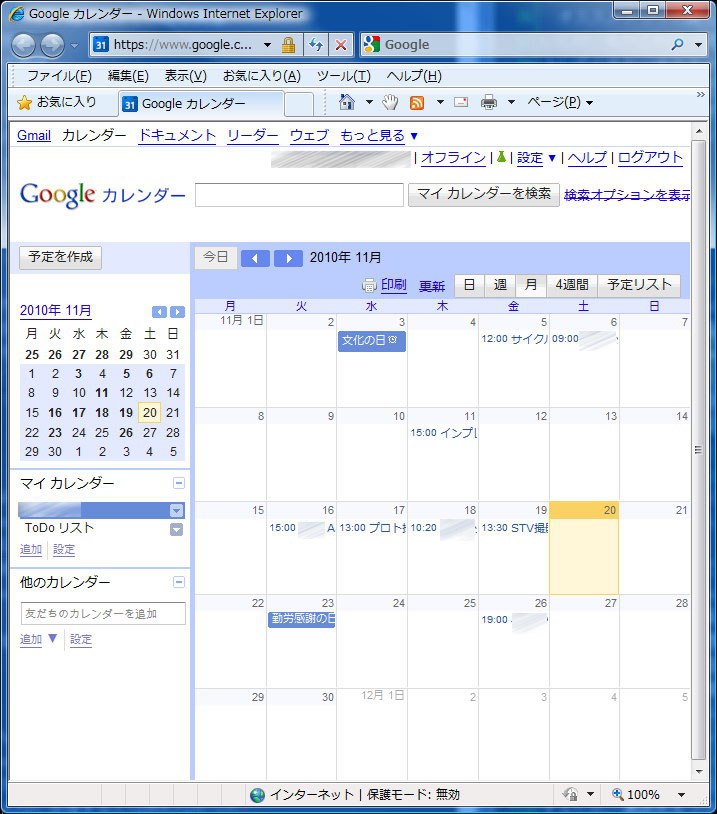
Task: Click the オフライン link
Action: pyautogui.click(x=453, y=157)
